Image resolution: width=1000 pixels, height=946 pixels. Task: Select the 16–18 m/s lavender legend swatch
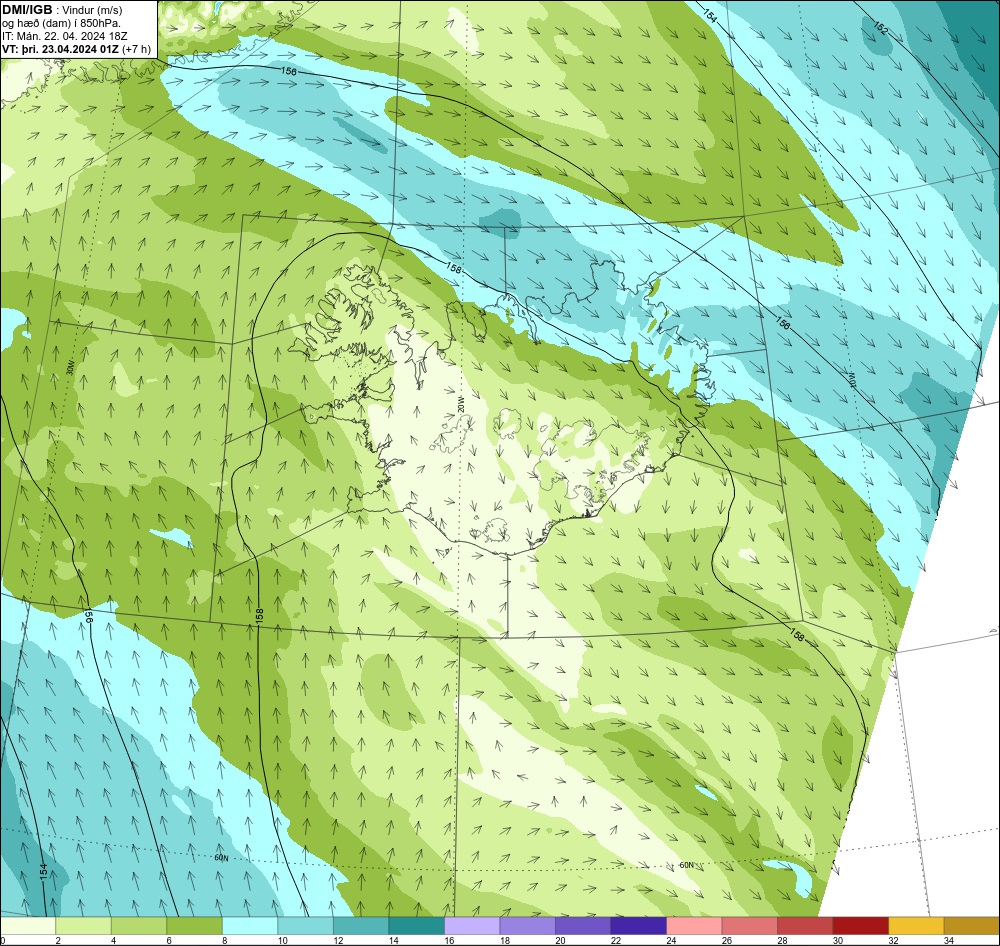pos(472,926)
